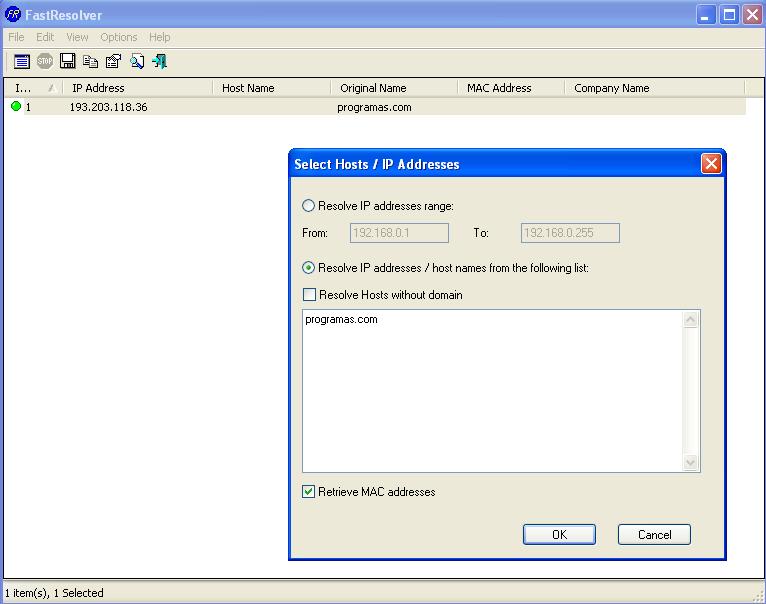Click the Exit door toolbar icon
Viewport: 766px width, 604px height.
(160, 62)
